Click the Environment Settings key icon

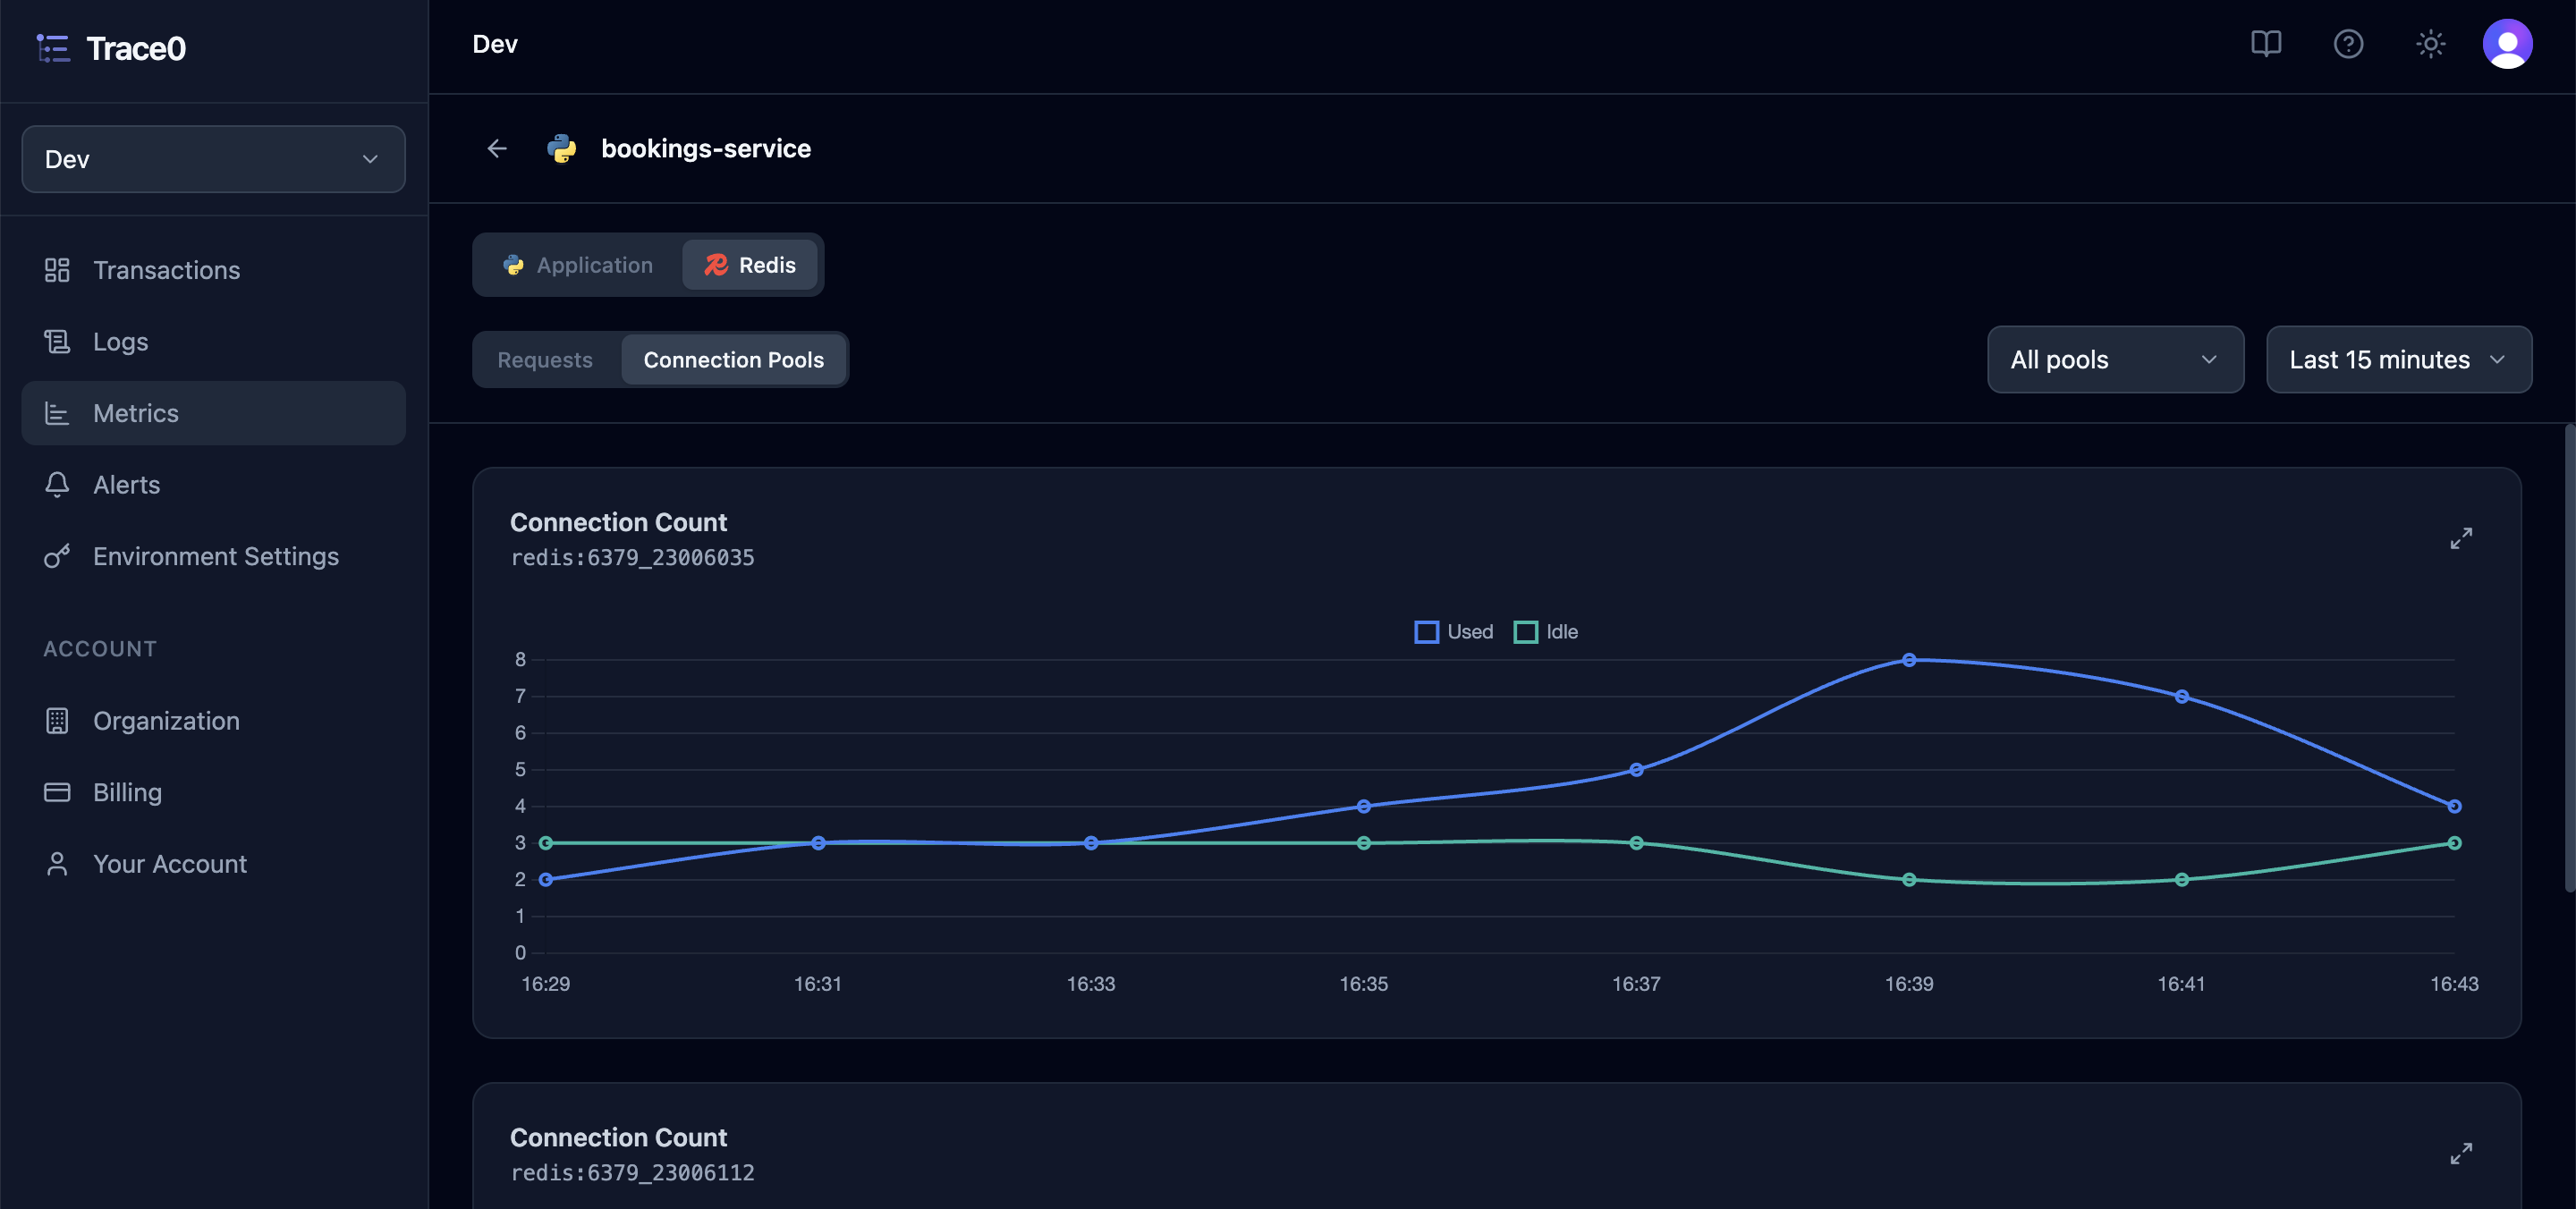coord(57,556)
